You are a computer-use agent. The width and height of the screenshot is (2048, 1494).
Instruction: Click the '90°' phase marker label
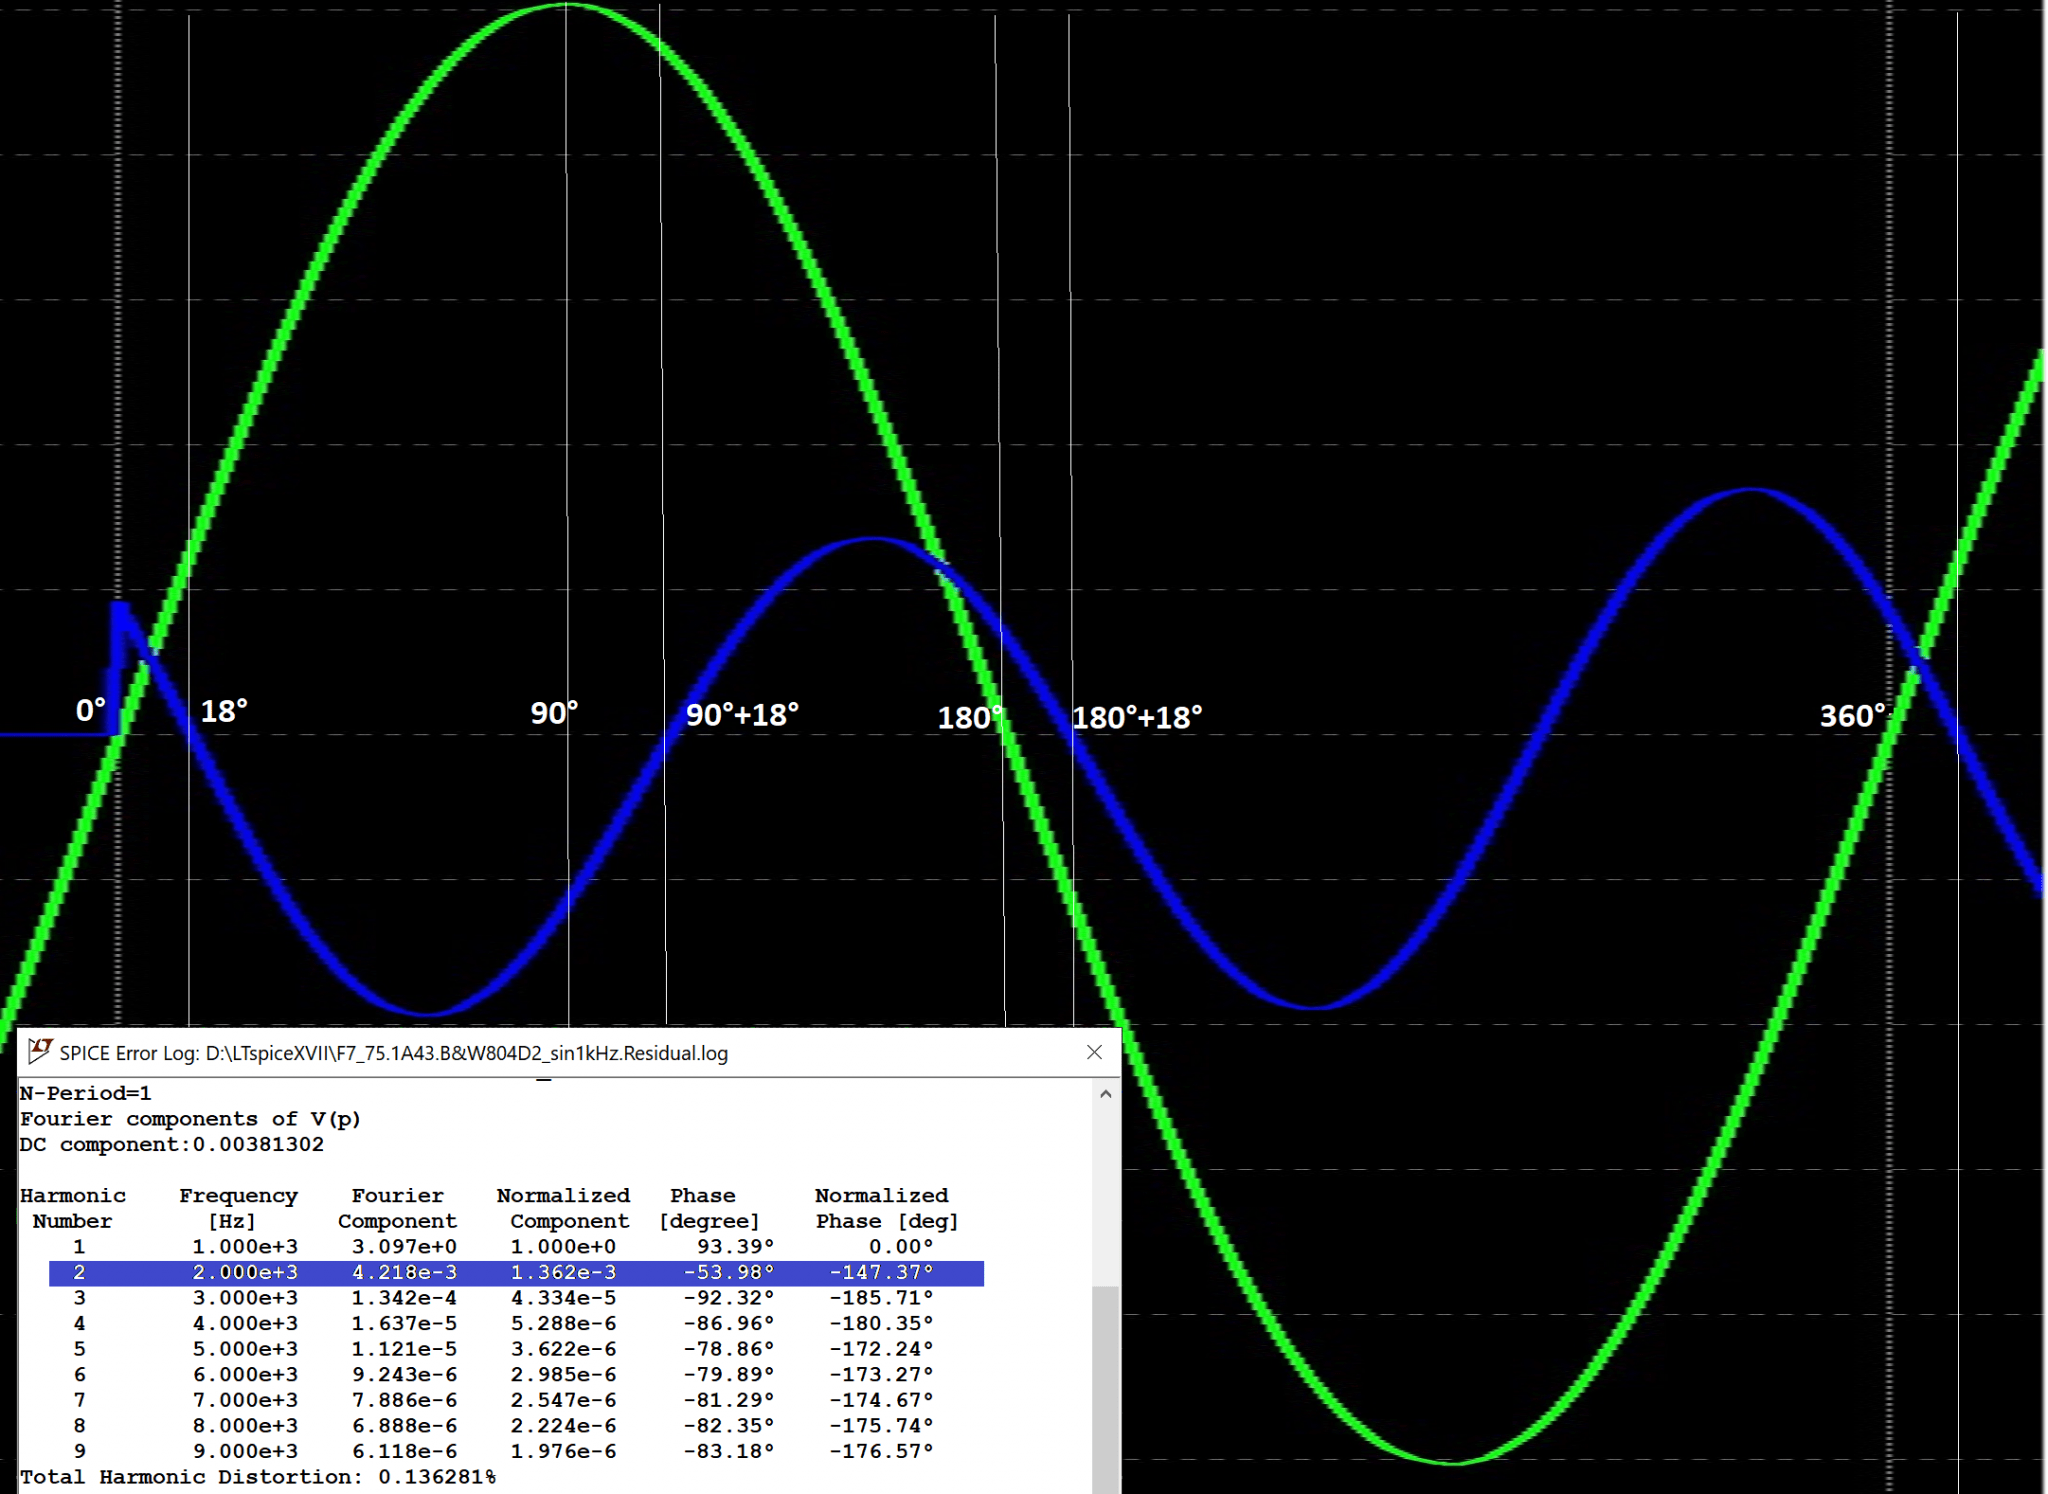click(x=554, y=714)
